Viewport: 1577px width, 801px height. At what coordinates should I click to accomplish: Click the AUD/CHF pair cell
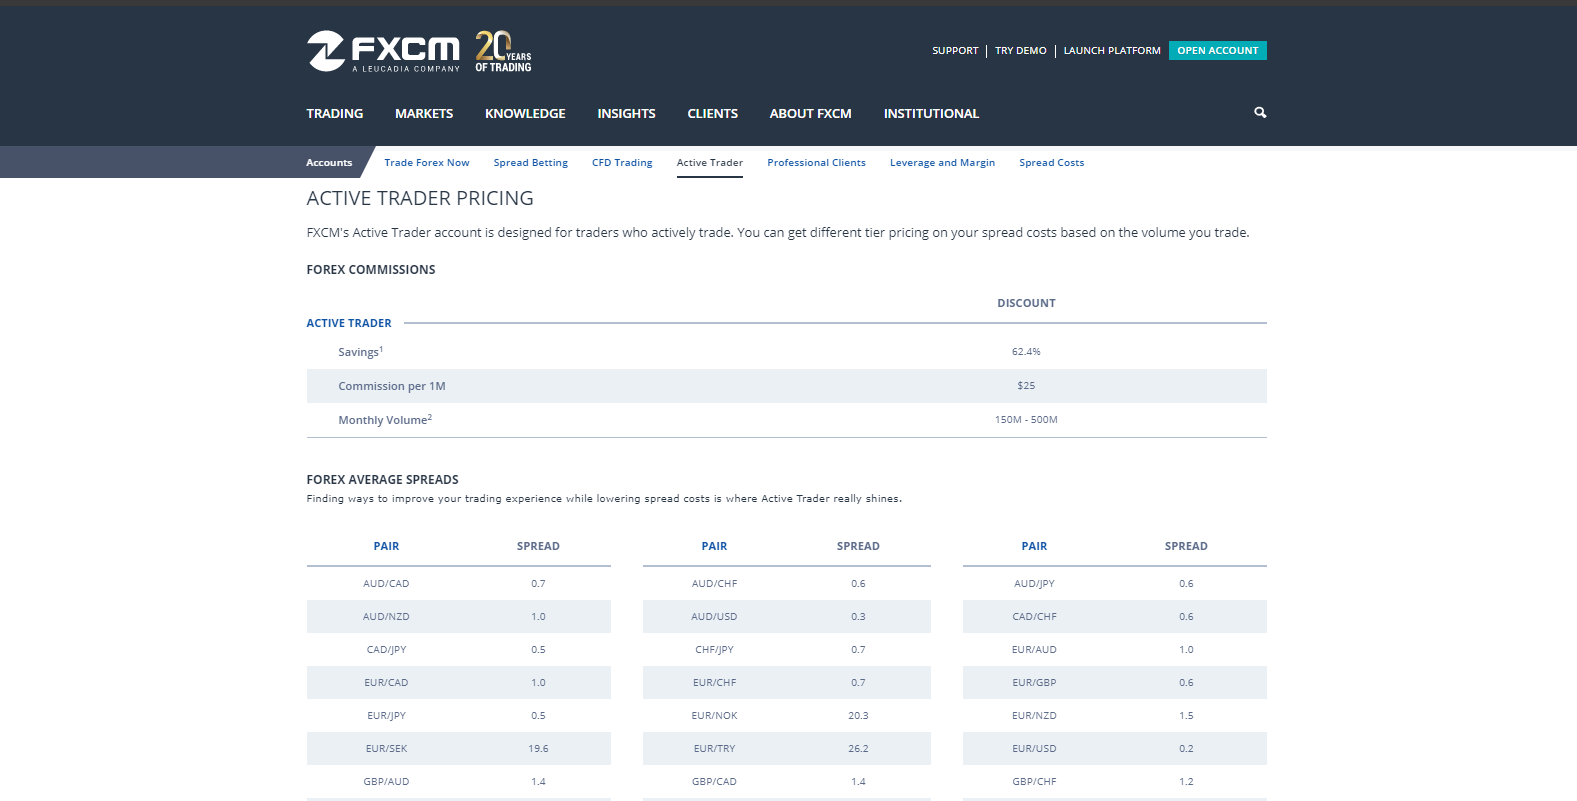pyautogui.click(x=714, y=584)
